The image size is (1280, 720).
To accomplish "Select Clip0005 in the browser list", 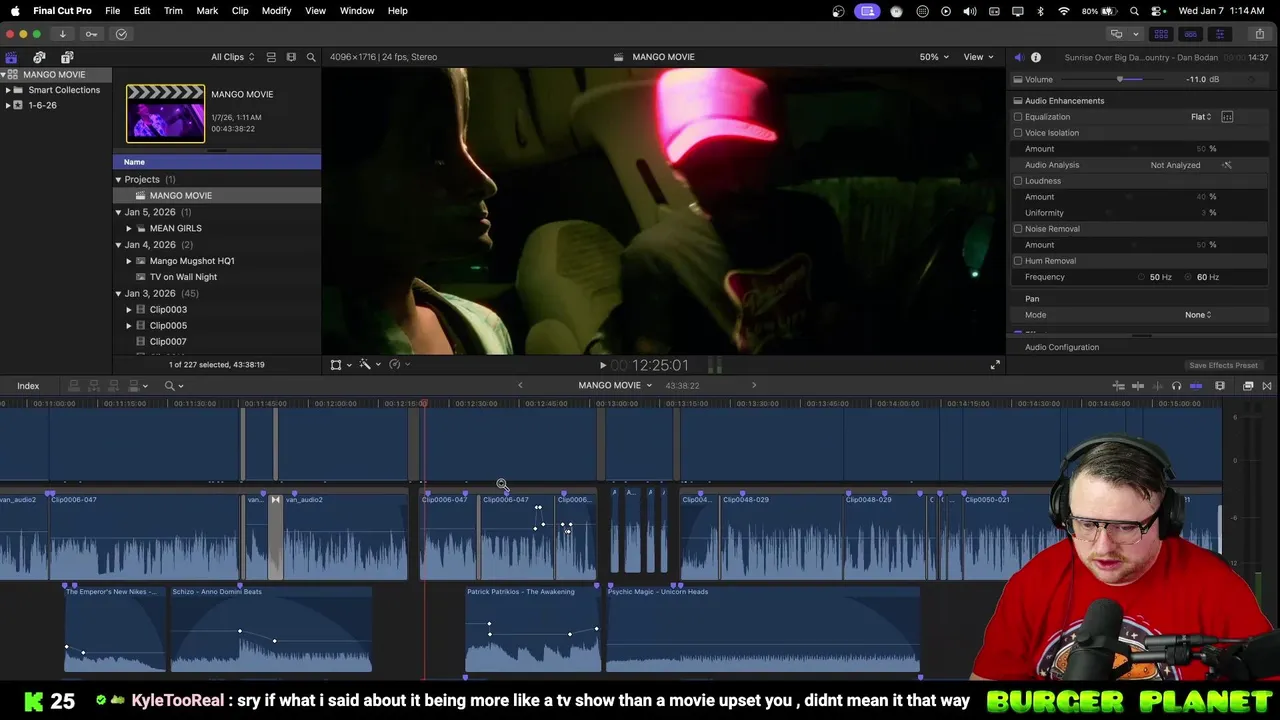I will tap(168, 326).
